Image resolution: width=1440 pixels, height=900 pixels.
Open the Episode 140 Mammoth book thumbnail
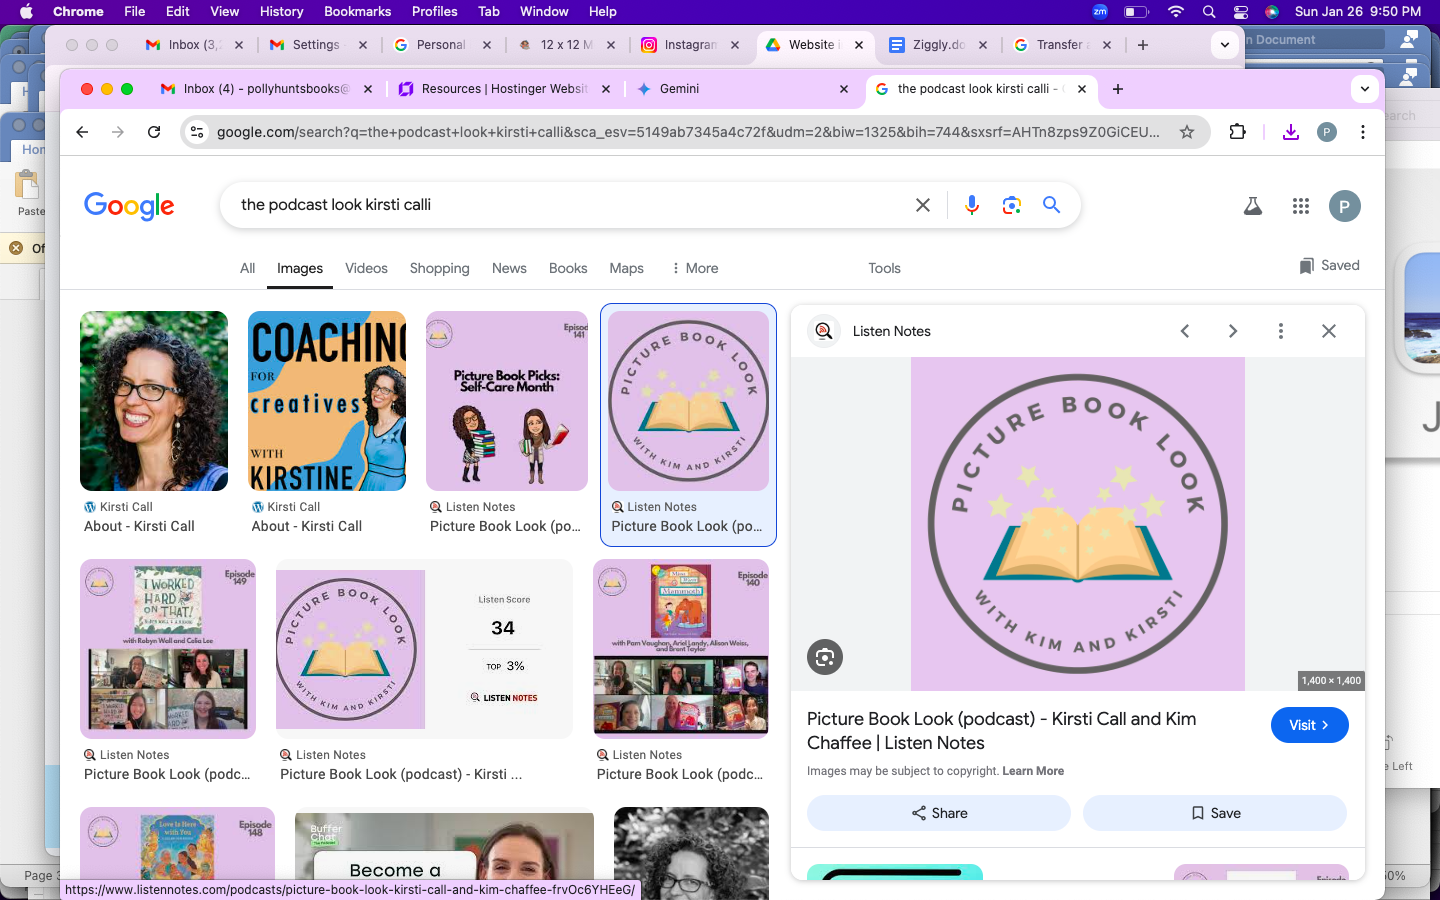tap(681, 649)
